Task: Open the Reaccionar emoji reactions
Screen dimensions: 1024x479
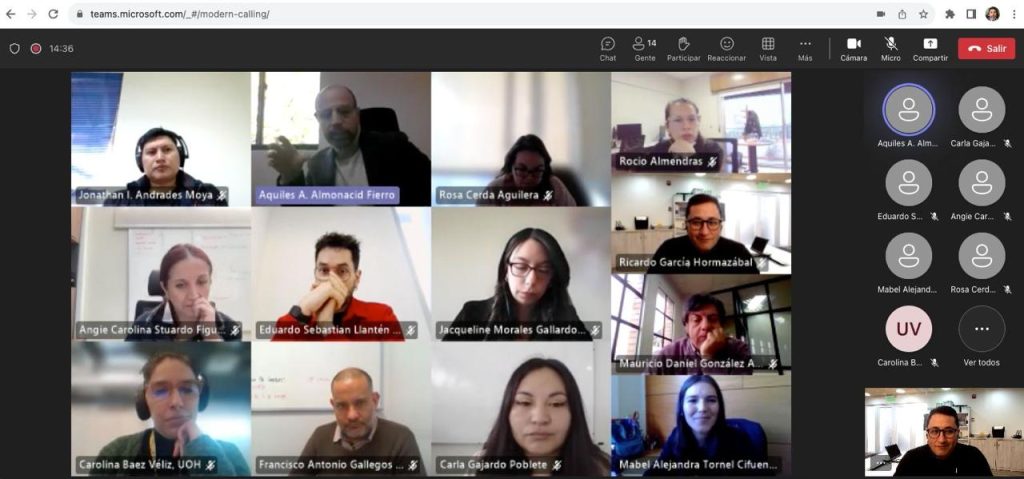Action: tap(726, 49)
